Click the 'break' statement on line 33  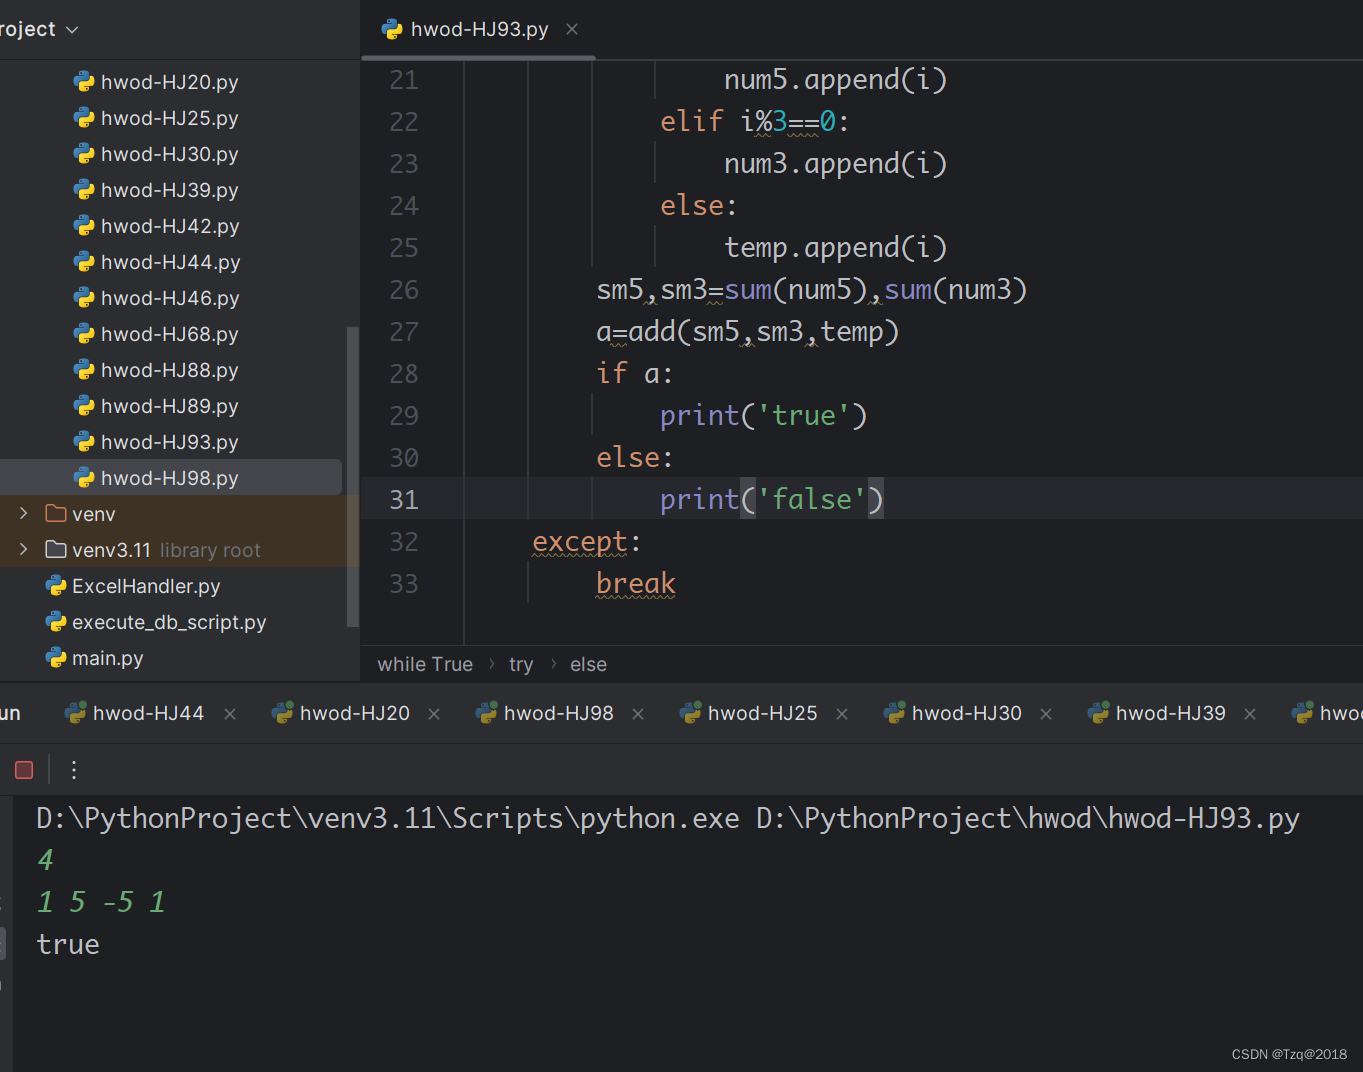(636, 583)
